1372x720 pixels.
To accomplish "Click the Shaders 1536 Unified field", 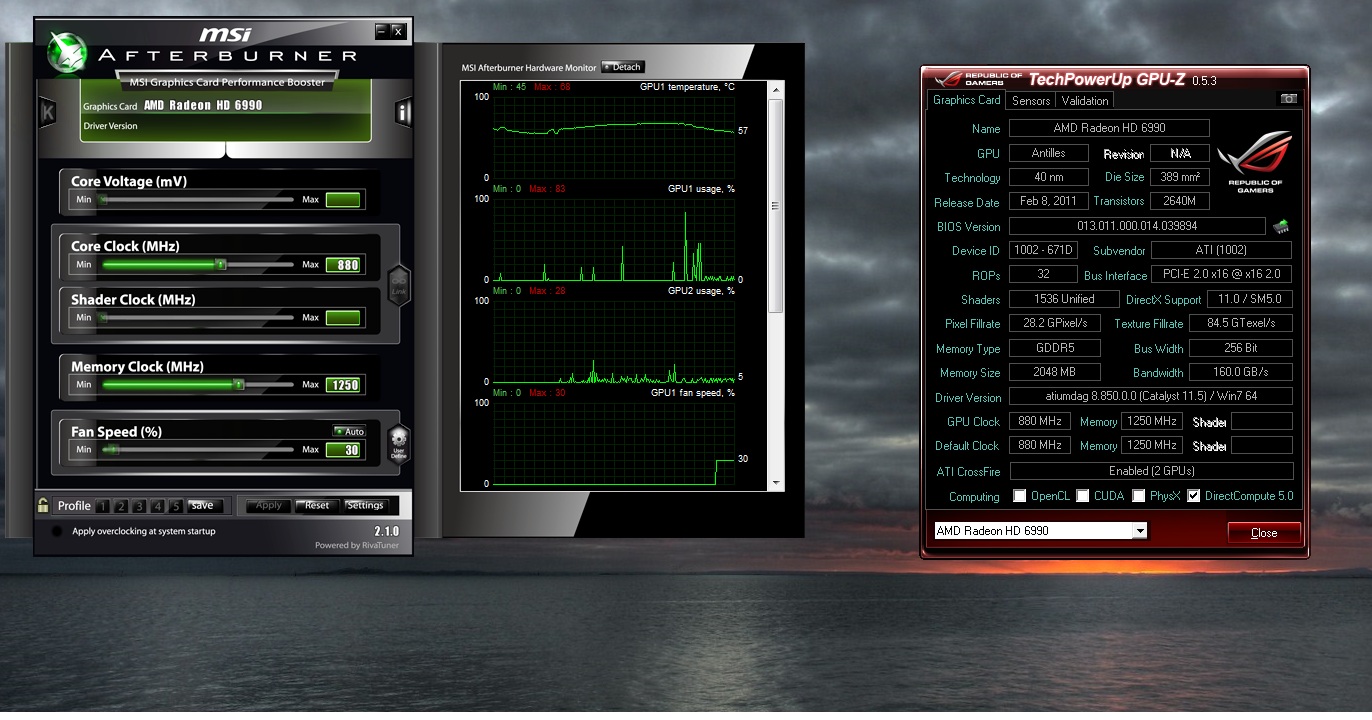I will click(x=1064, y=299).
